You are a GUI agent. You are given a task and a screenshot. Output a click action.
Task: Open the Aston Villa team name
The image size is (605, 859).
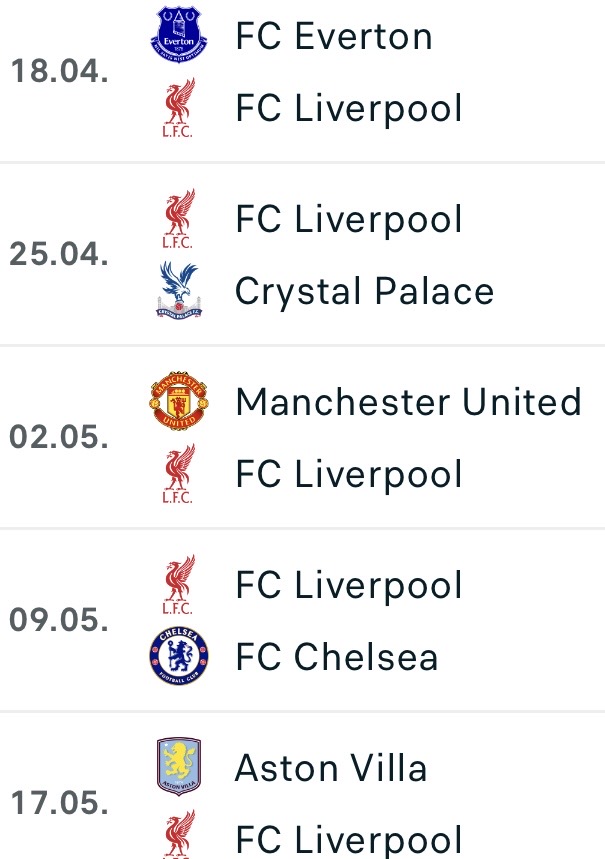click(331, 768)
